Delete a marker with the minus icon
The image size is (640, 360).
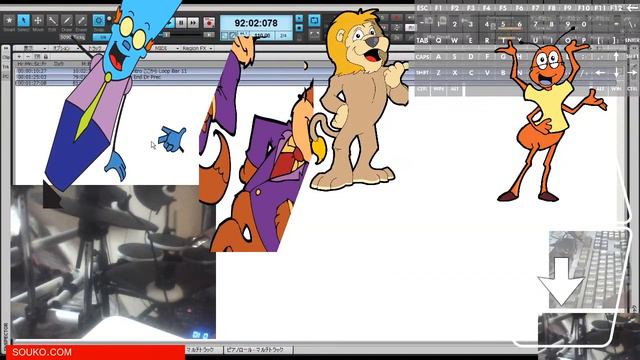[x=28, y=56]
